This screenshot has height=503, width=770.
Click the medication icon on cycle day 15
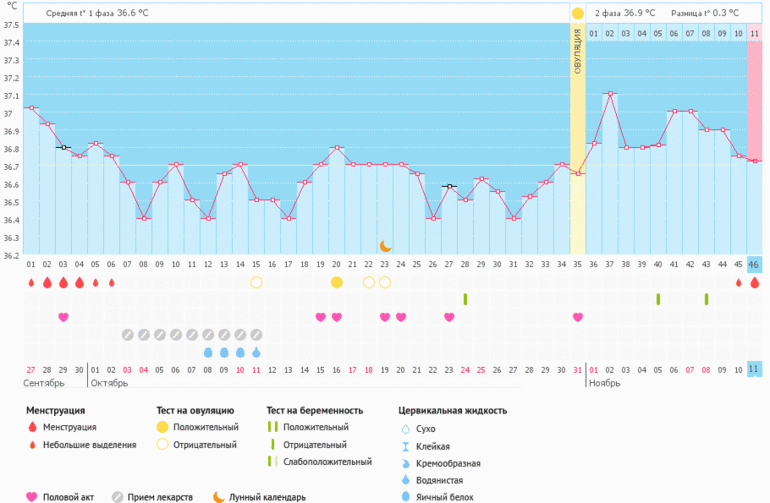256,335
